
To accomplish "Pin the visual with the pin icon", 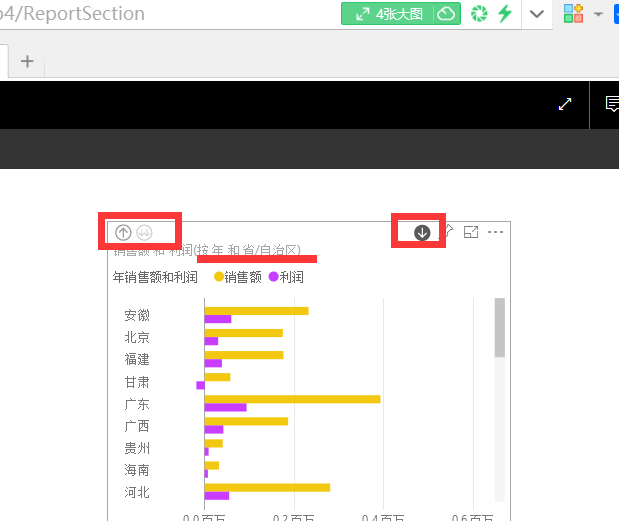I will [449, 231].
